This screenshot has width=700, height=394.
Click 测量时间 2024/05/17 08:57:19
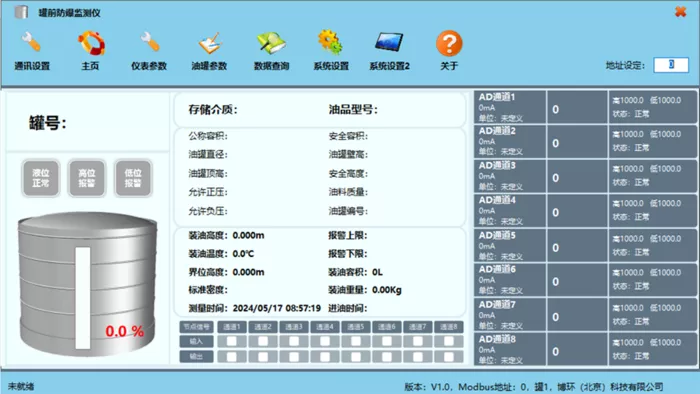(277, 308)
